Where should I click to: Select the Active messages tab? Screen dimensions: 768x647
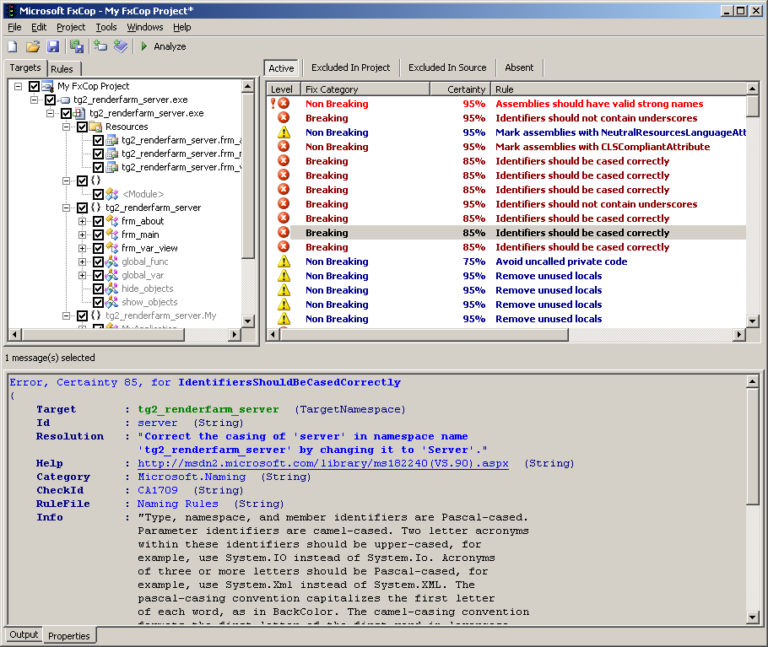[281, 68]
